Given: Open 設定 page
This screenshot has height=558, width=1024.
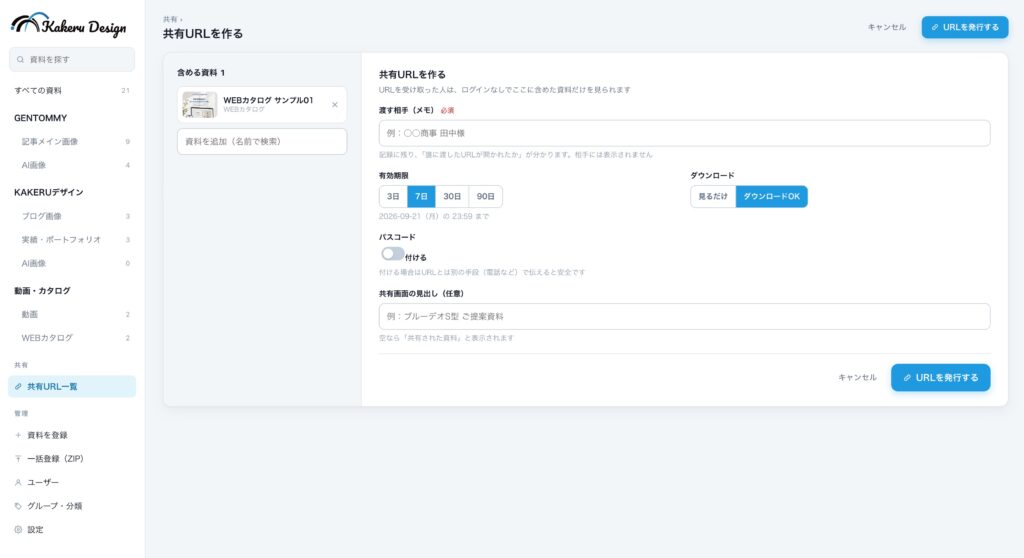Looking at the screenshot, I should coord(72,530).
